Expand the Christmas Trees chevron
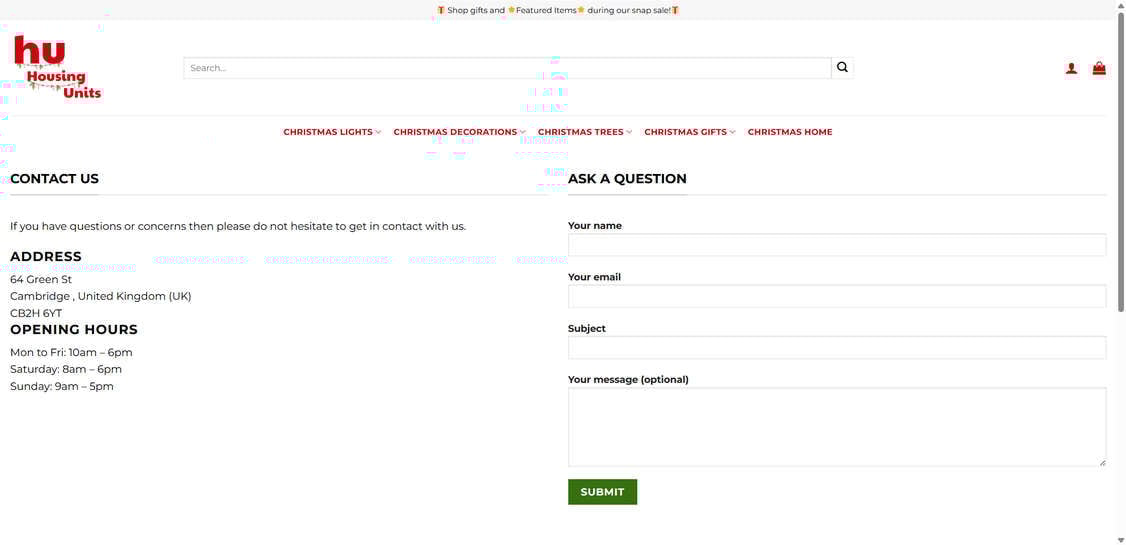1126x545 pixels. point(629,132)
